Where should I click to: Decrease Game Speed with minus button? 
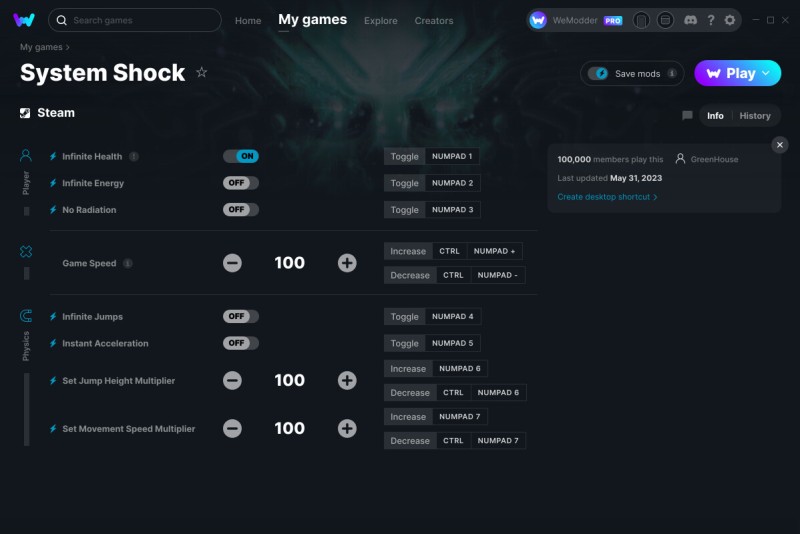click(232, 263)
